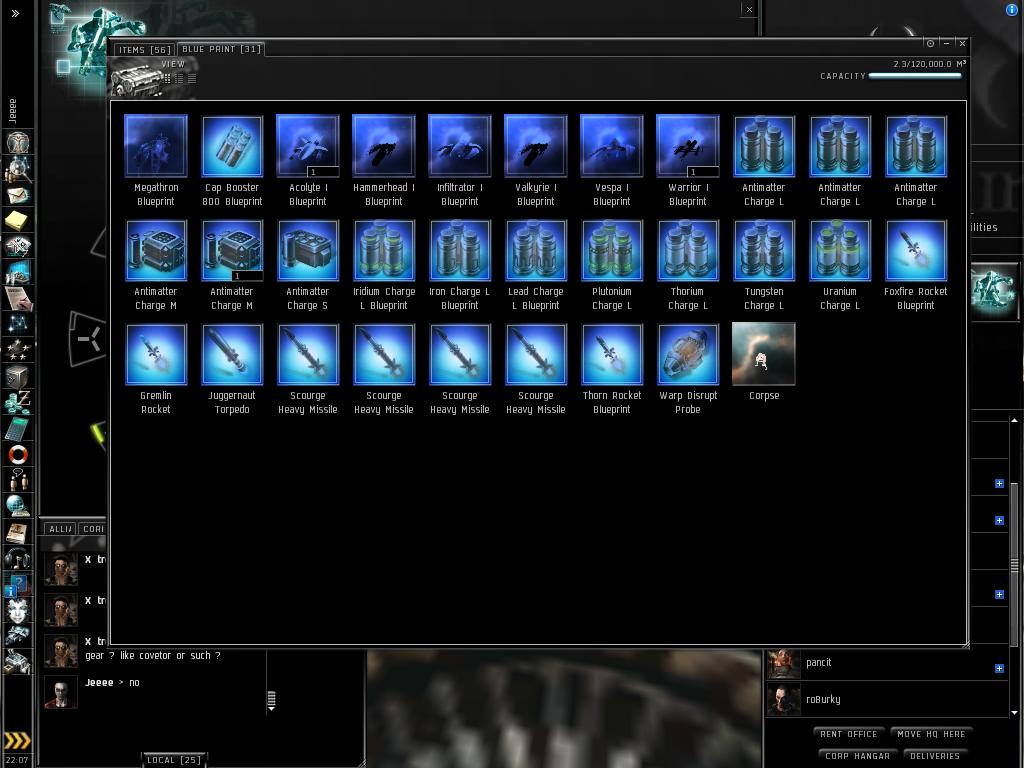Select the Tungsten Charge L item

(x=763, y=264)
